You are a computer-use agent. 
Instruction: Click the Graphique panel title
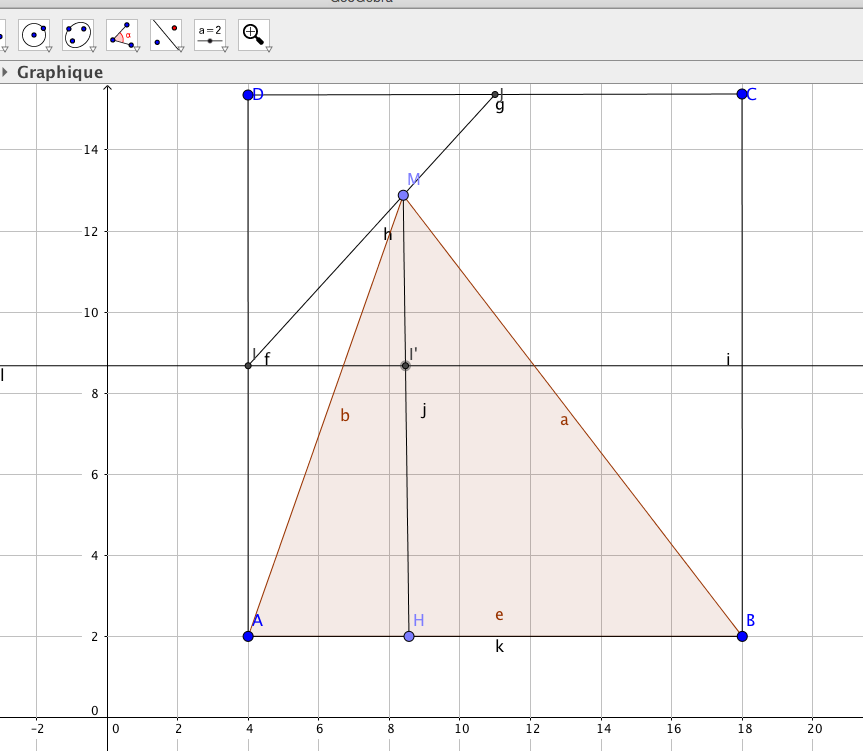coord(60,72)
